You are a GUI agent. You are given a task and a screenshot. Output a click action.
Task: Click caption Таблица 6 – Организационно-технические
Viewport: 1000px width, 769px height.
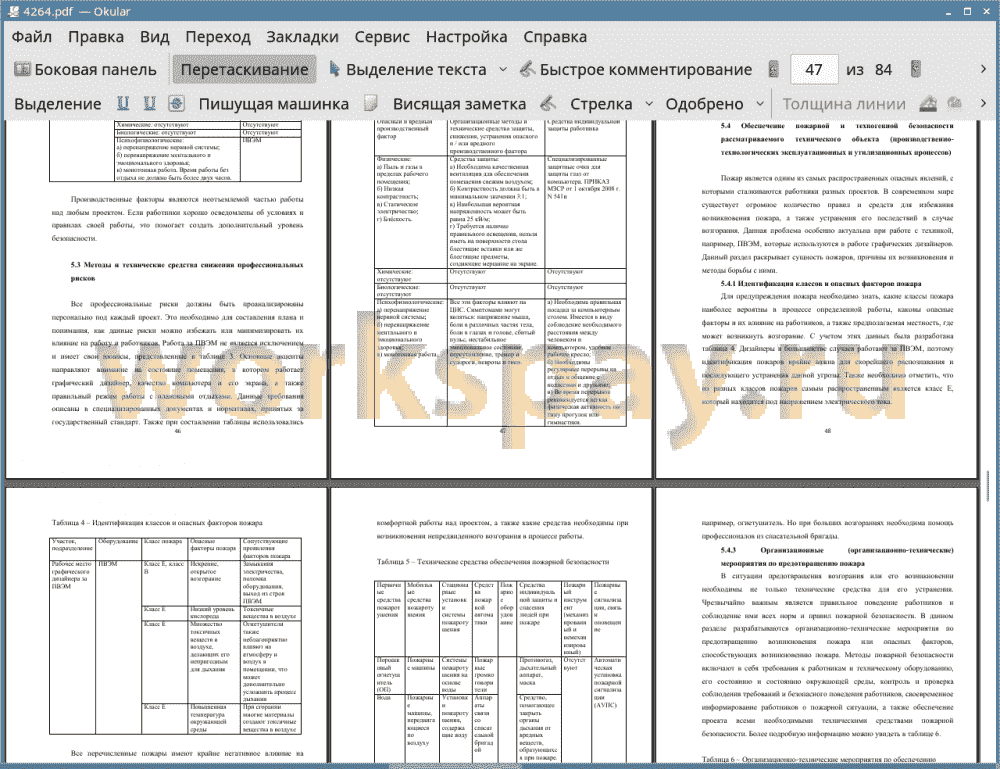tap(818, 759)
